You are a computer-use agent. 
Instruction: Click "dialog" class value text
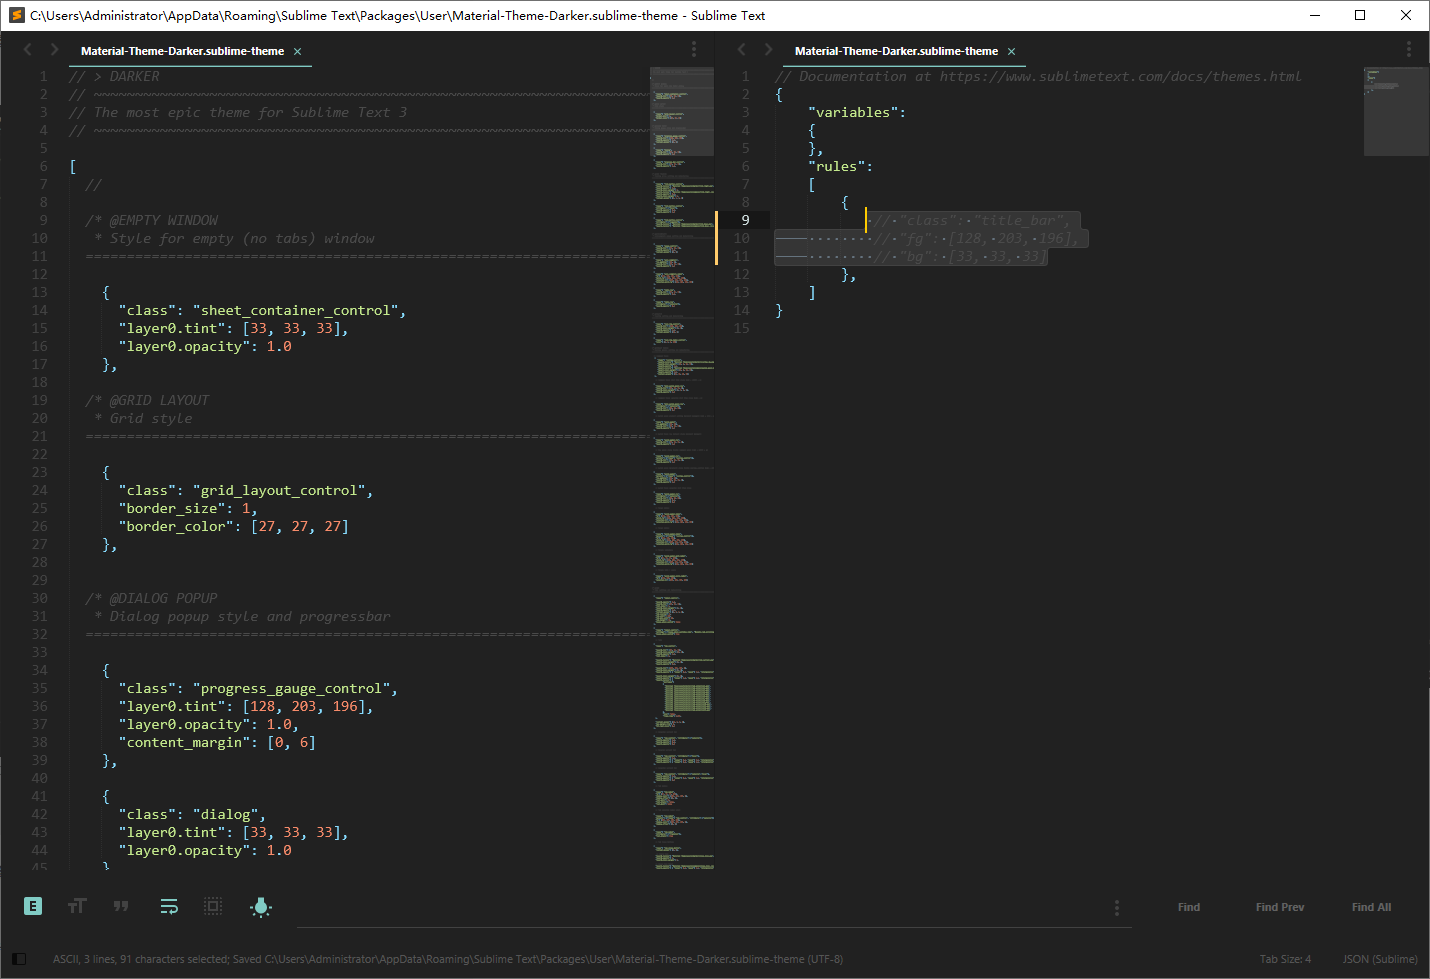[226, 814]
